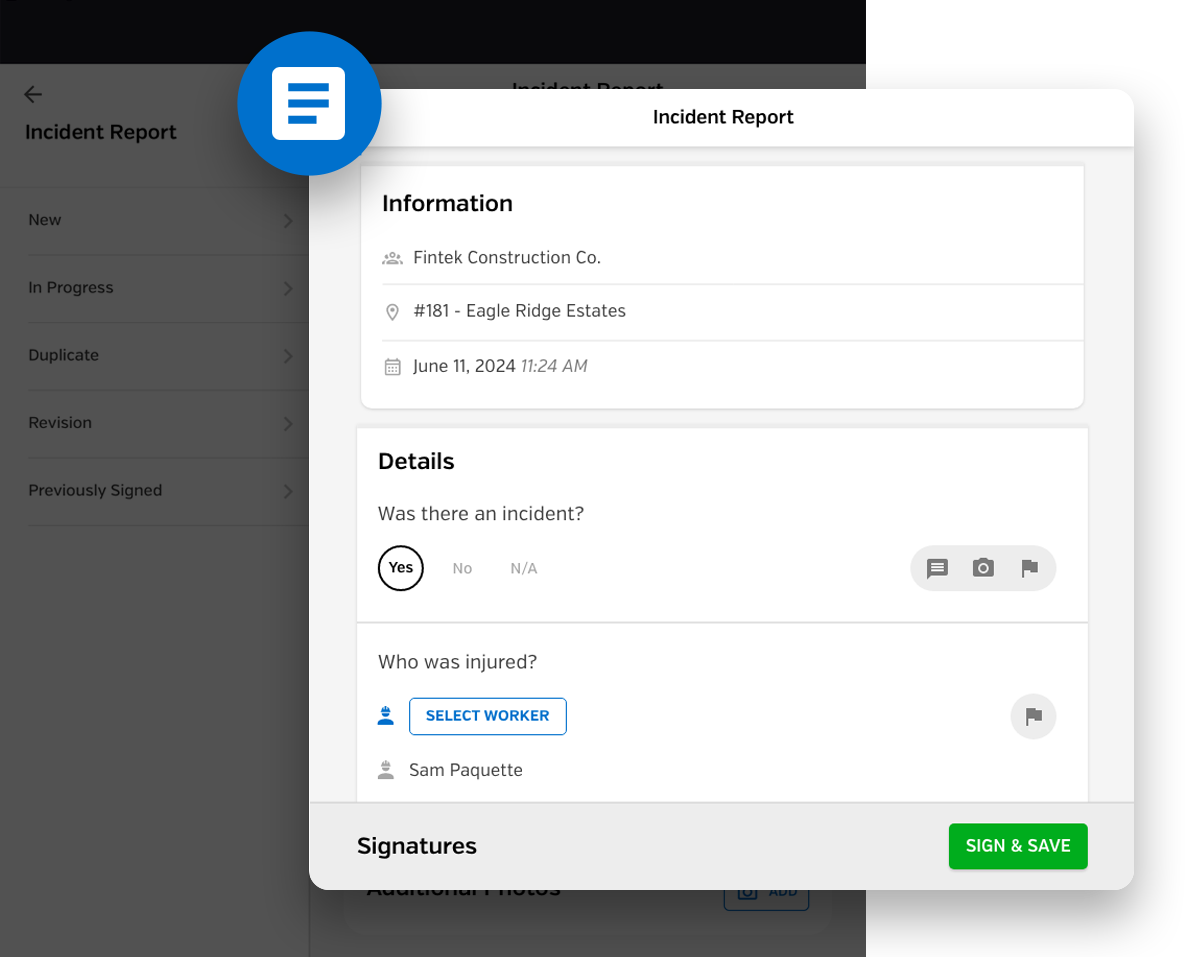Click the location pin icon by Eagle Ridge
The height and width of the screenshot is (957, 1200).
393,312
